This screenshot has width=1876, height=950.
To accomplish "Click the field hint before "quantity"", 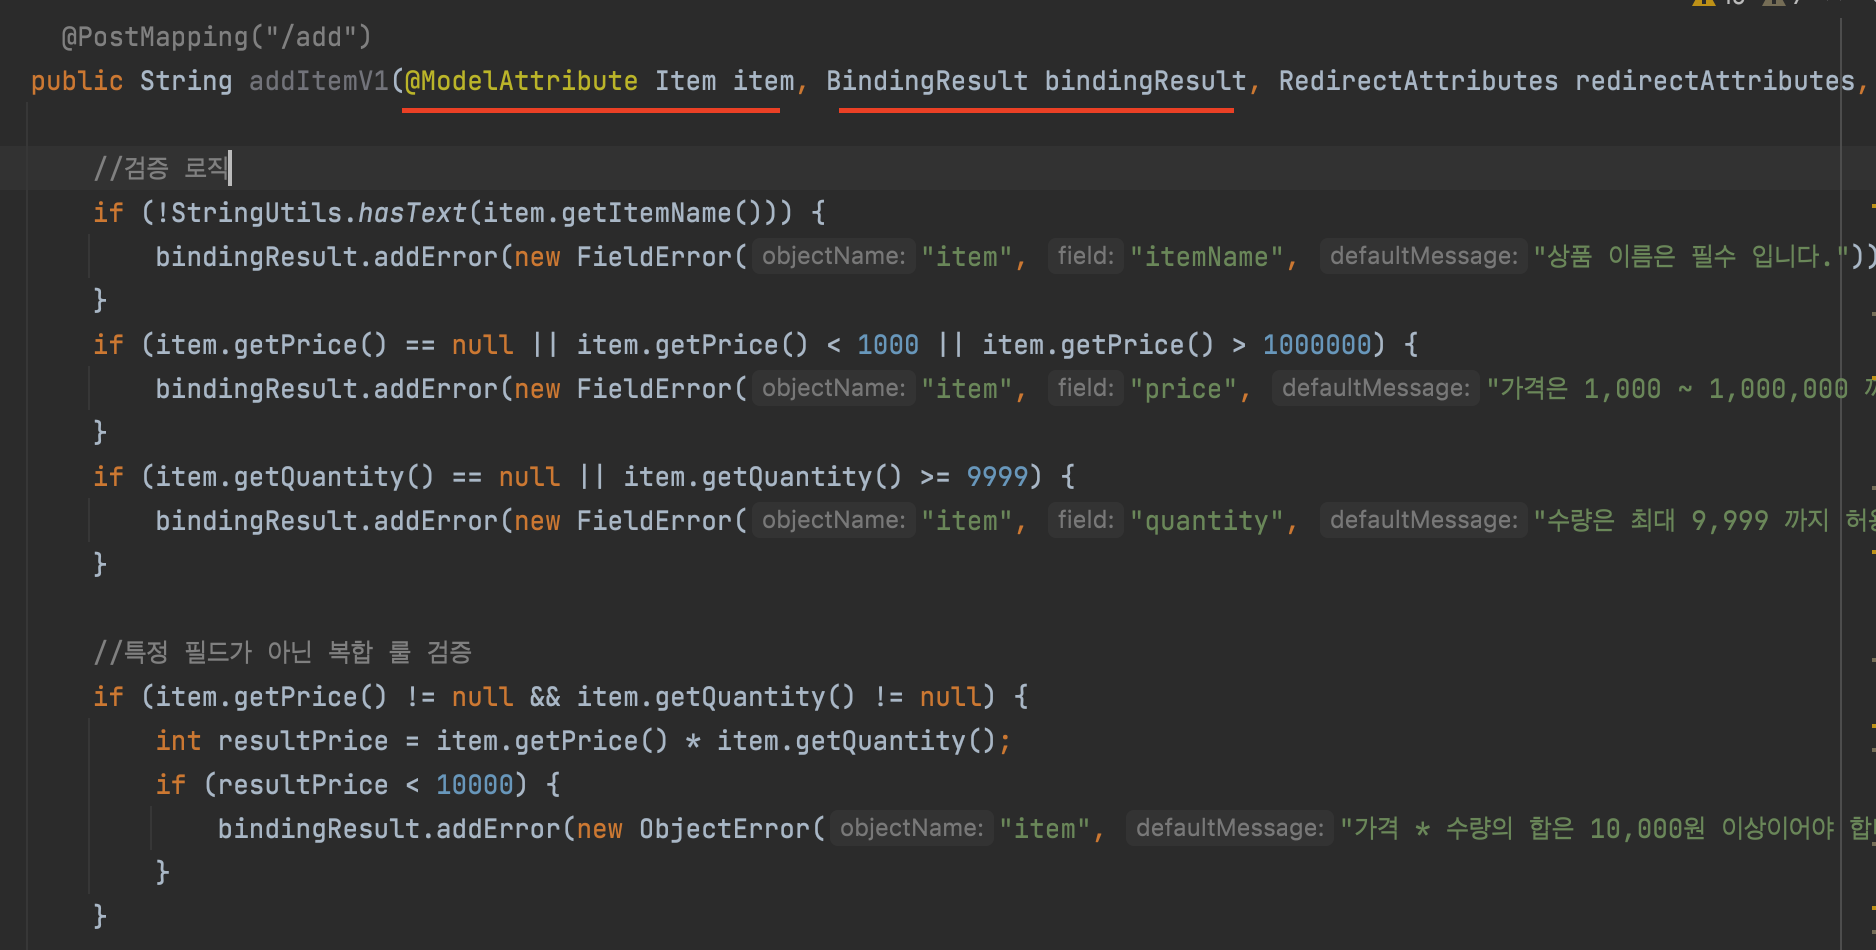I will 1085,521.
